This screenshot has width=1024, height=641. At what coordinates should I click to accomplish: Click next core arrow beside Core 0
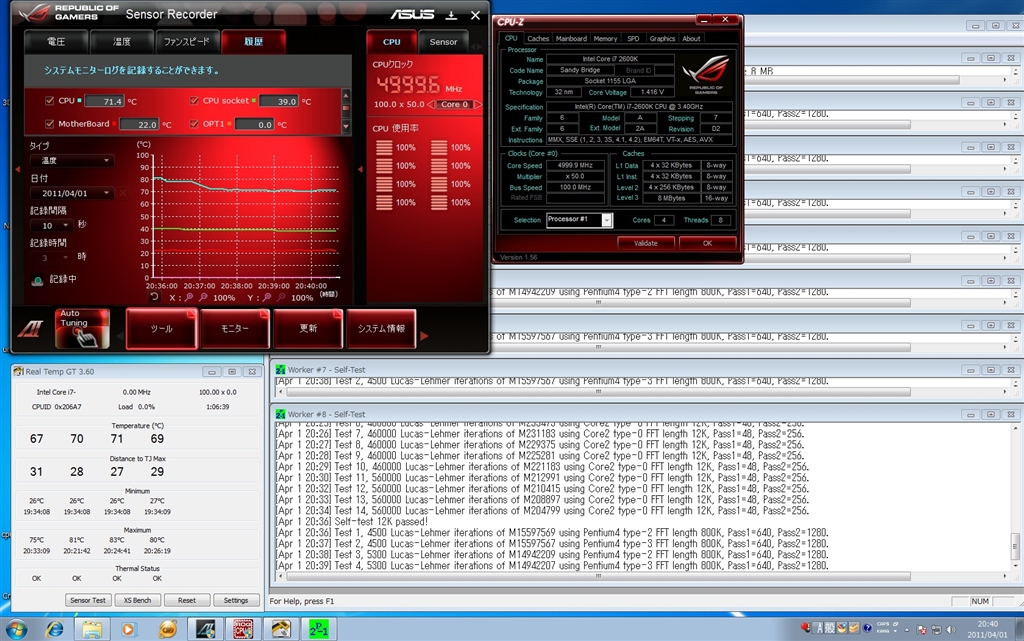coord(478,104)
